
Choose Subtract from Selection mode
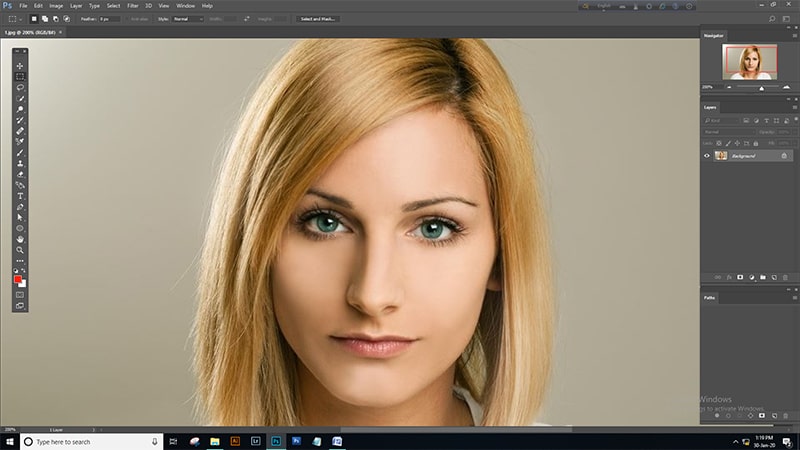tap(56, 19)
